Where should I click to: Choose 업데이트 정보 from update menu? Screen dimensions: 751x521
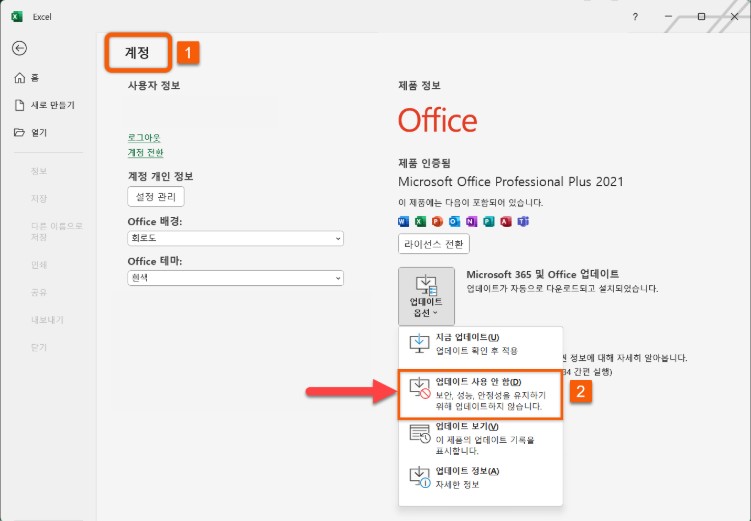[480, 477]
